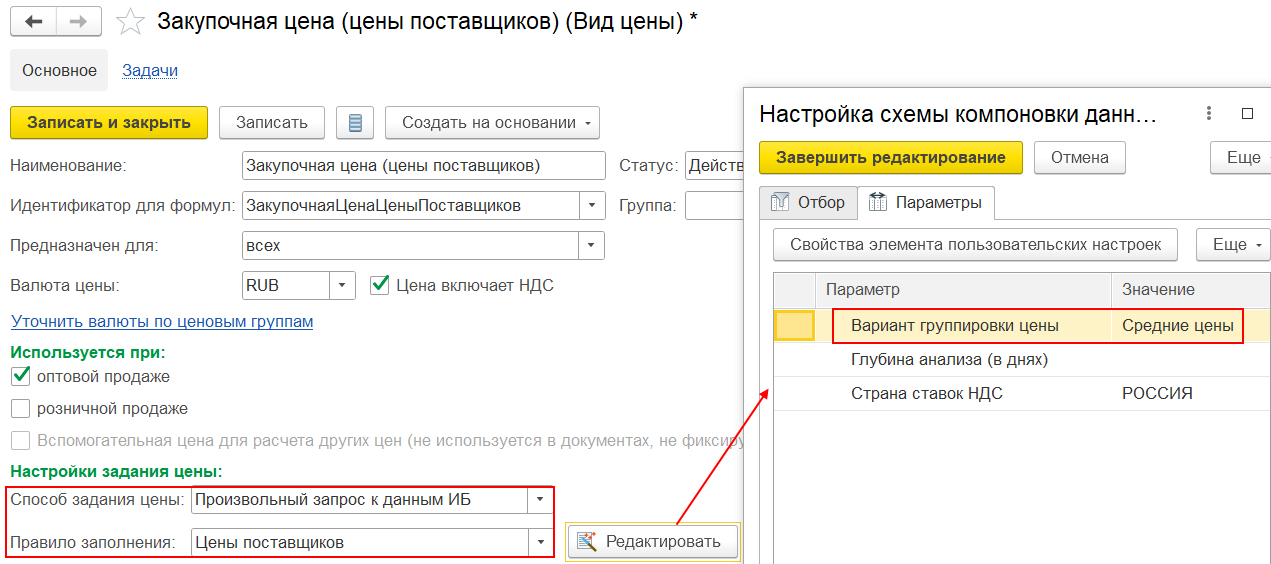1271x564 pixels.
Task: Add this form to favorites with star
Action: (x=130, y=22)
